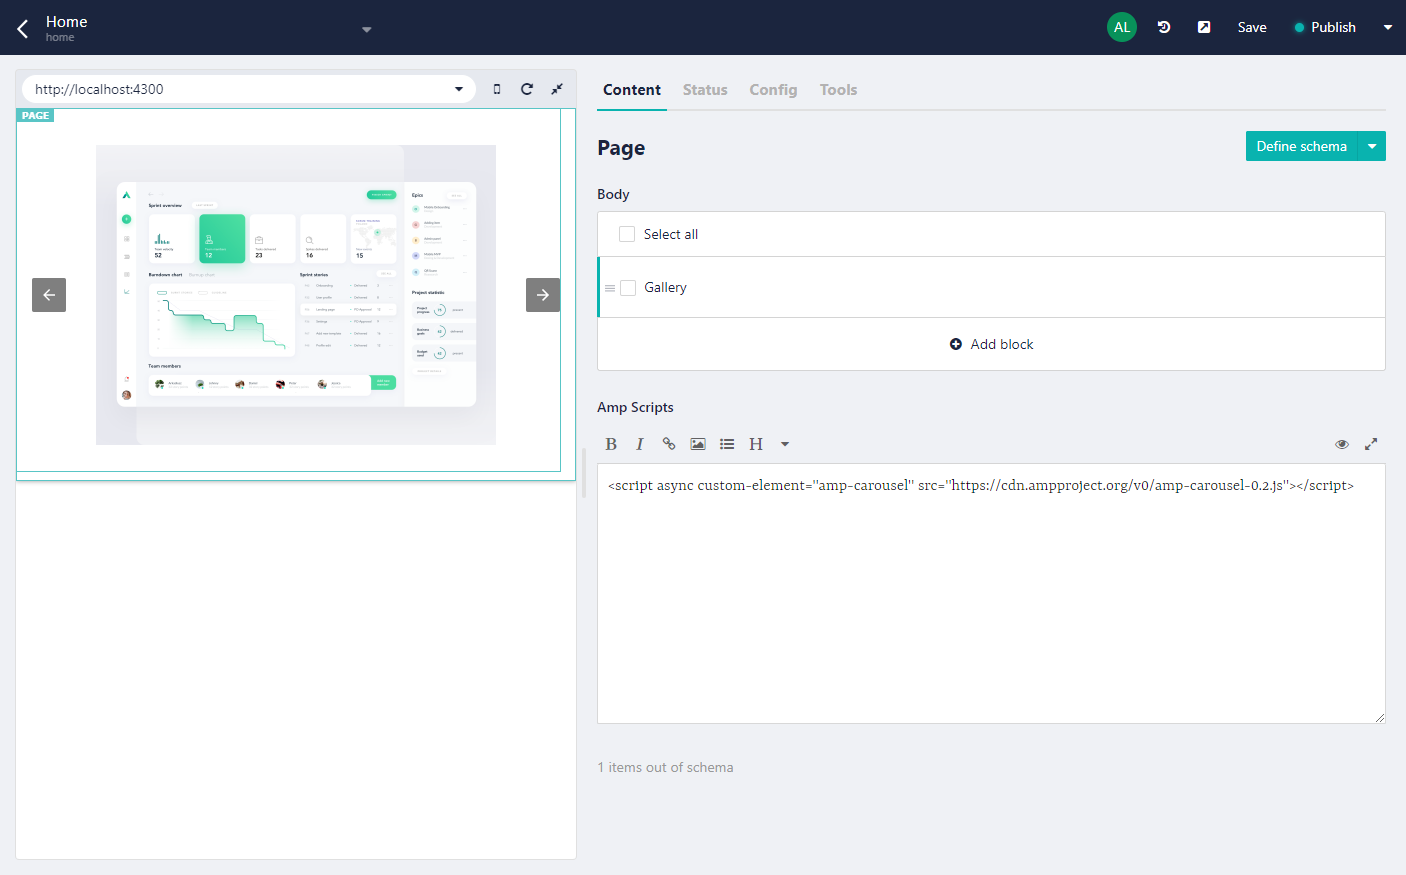Click the Define schema button

[x=1301, y=146]
